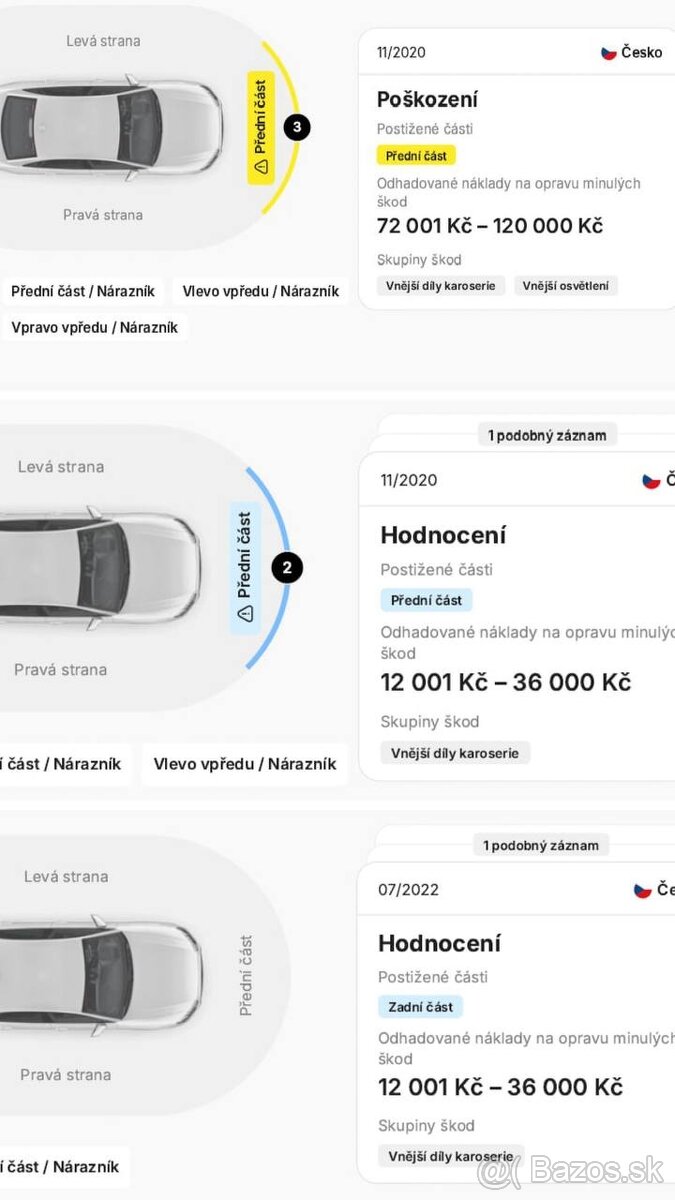This screenshot has width=675, height=1200.
Task: Toggle the Vnější osvětlení chip
Action: pos(567,285)
